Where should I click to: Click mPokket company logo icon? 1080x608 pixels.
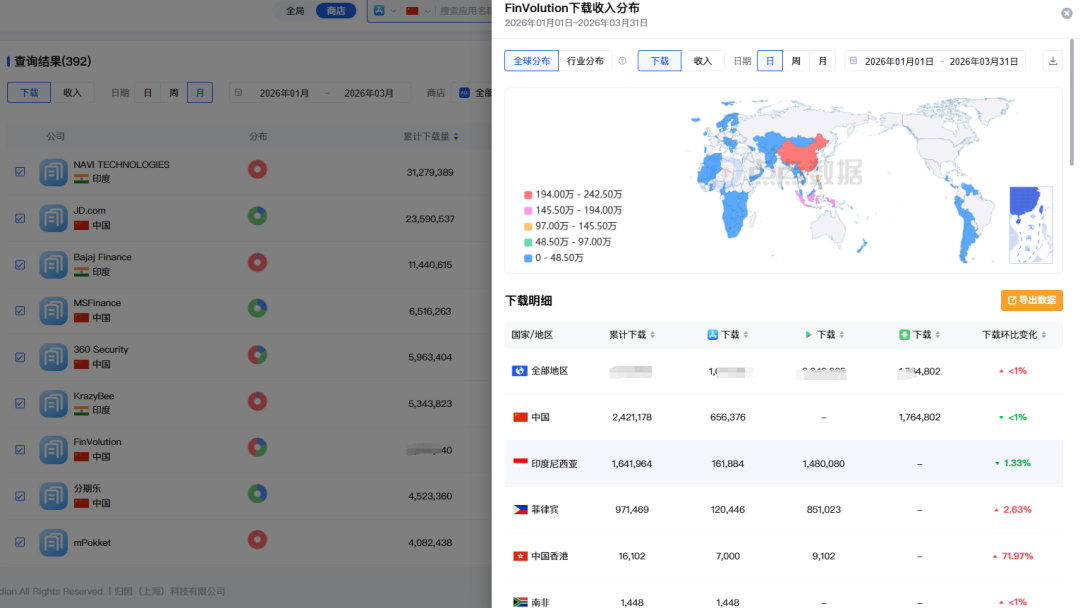[53, 543]
